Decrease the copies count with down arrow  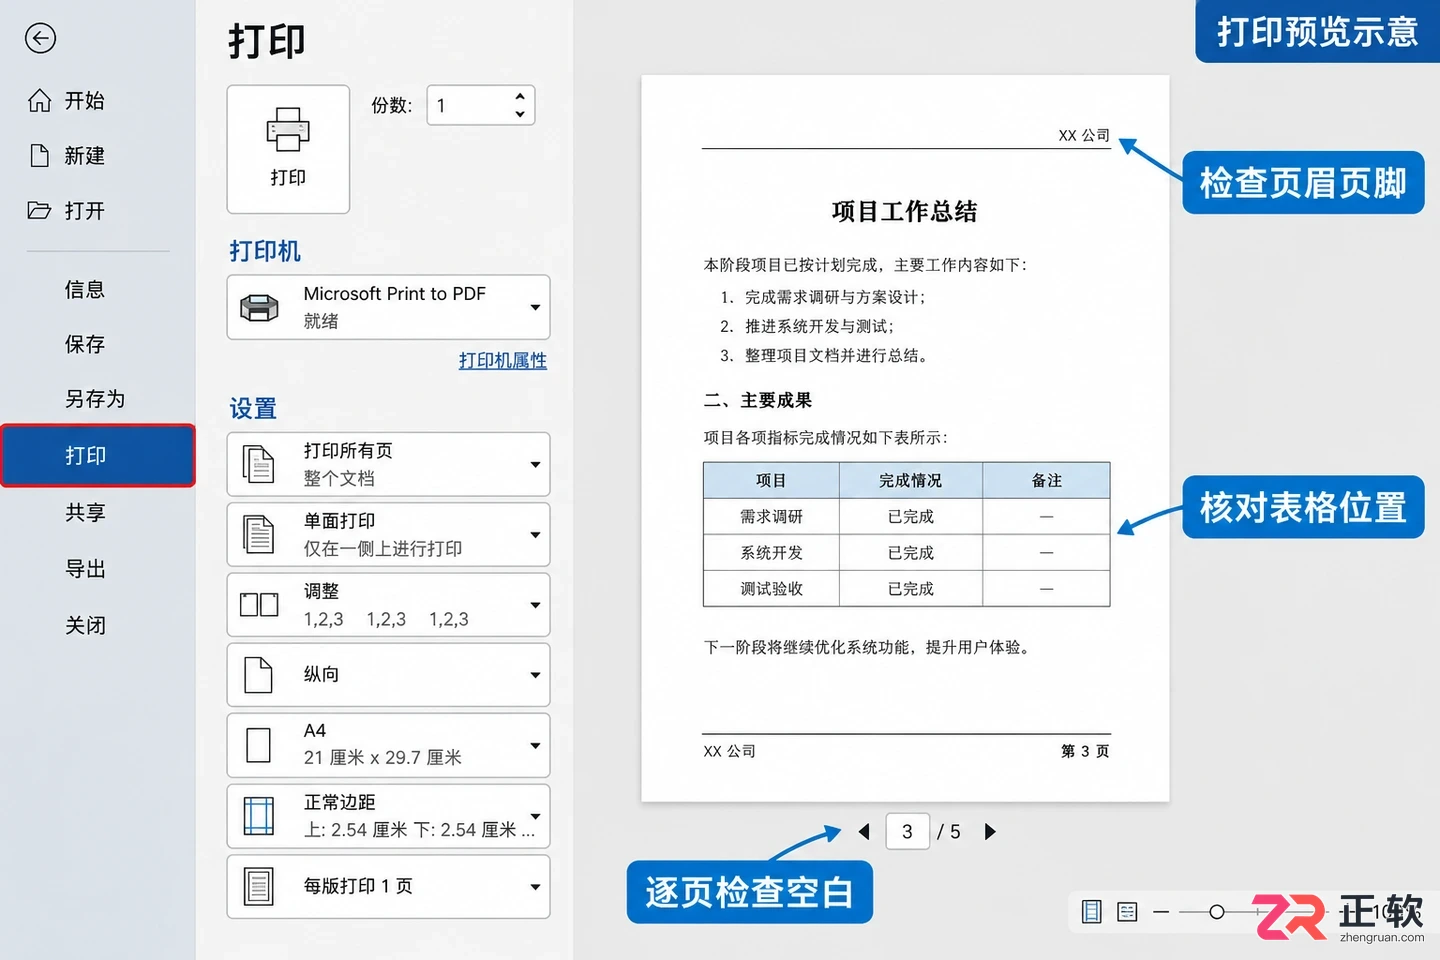point(520,114)
